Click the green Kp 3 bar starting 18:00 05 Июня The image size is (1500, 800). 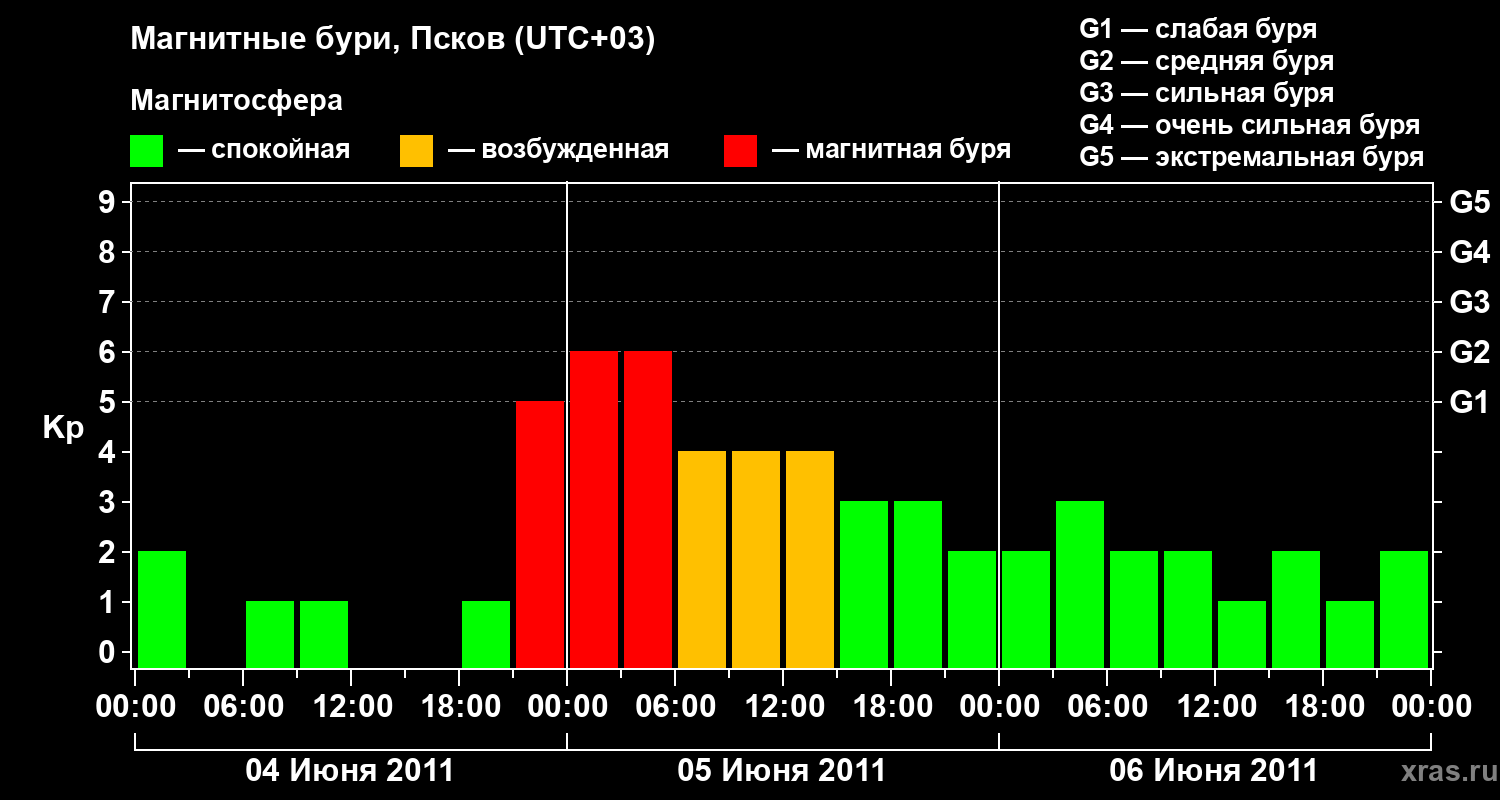coord(918,585)
